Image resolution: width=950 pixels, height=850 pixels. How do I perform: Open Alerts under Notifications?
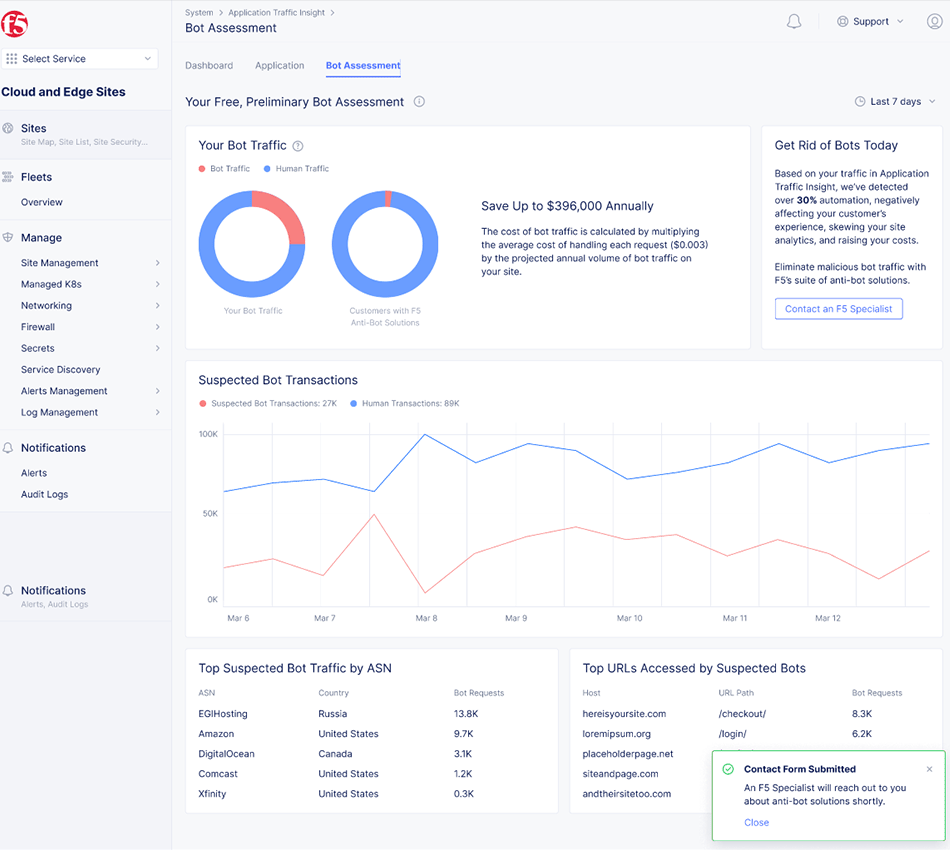[34, 473]
